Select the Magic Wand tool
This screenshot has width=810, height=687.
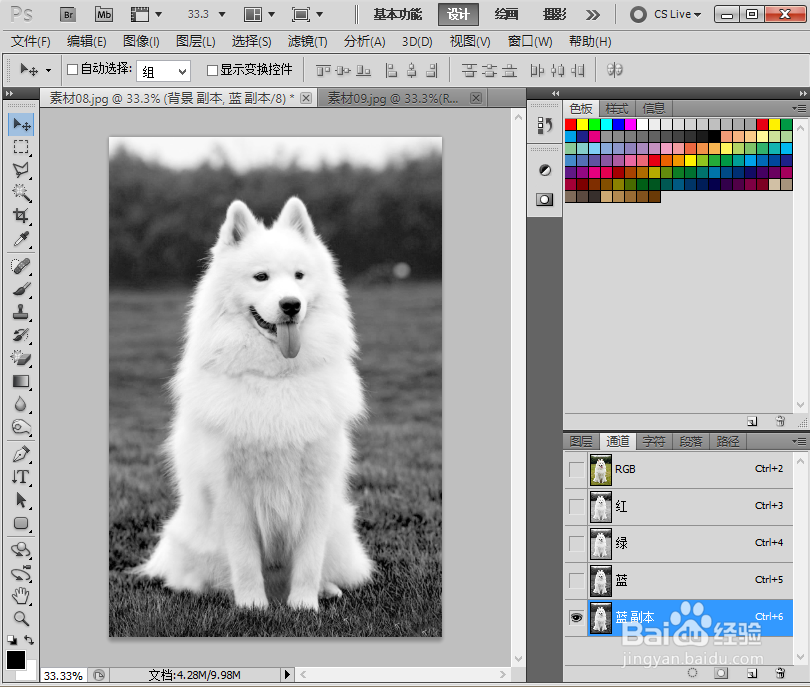[21, 193]
